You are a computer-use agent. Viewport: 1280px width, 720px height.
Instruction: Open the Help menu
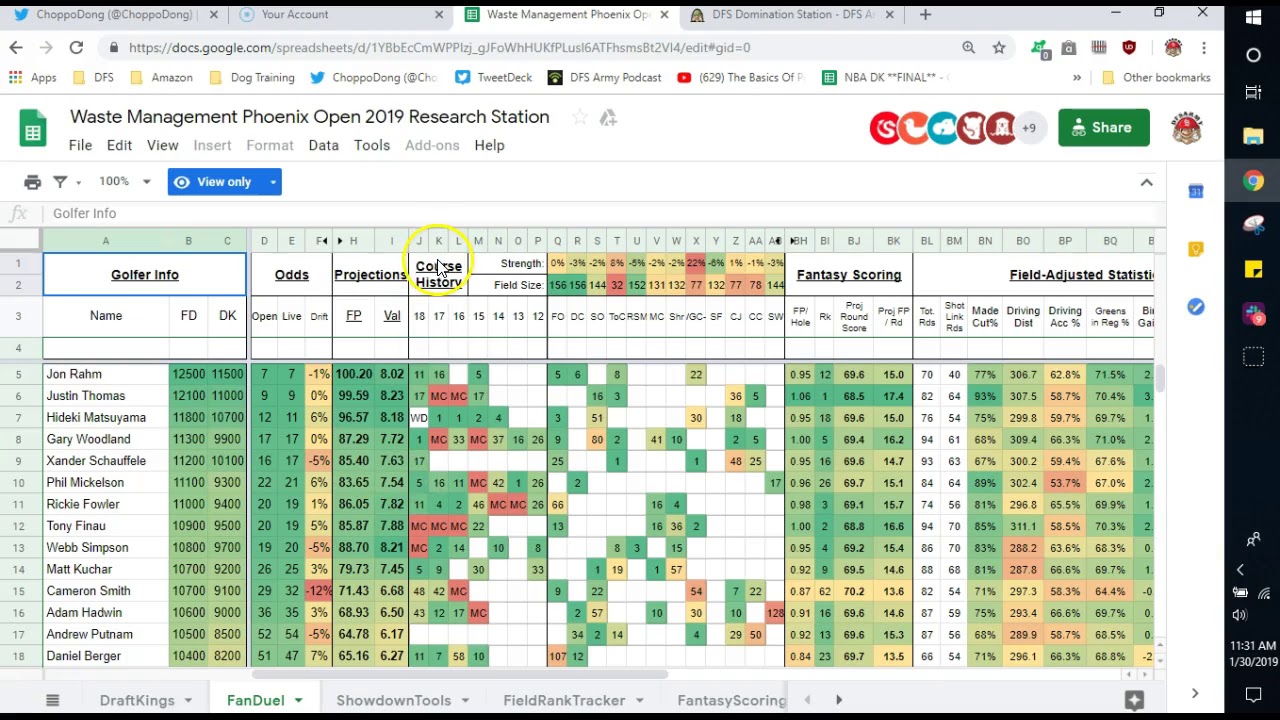[x=489, y=145]
